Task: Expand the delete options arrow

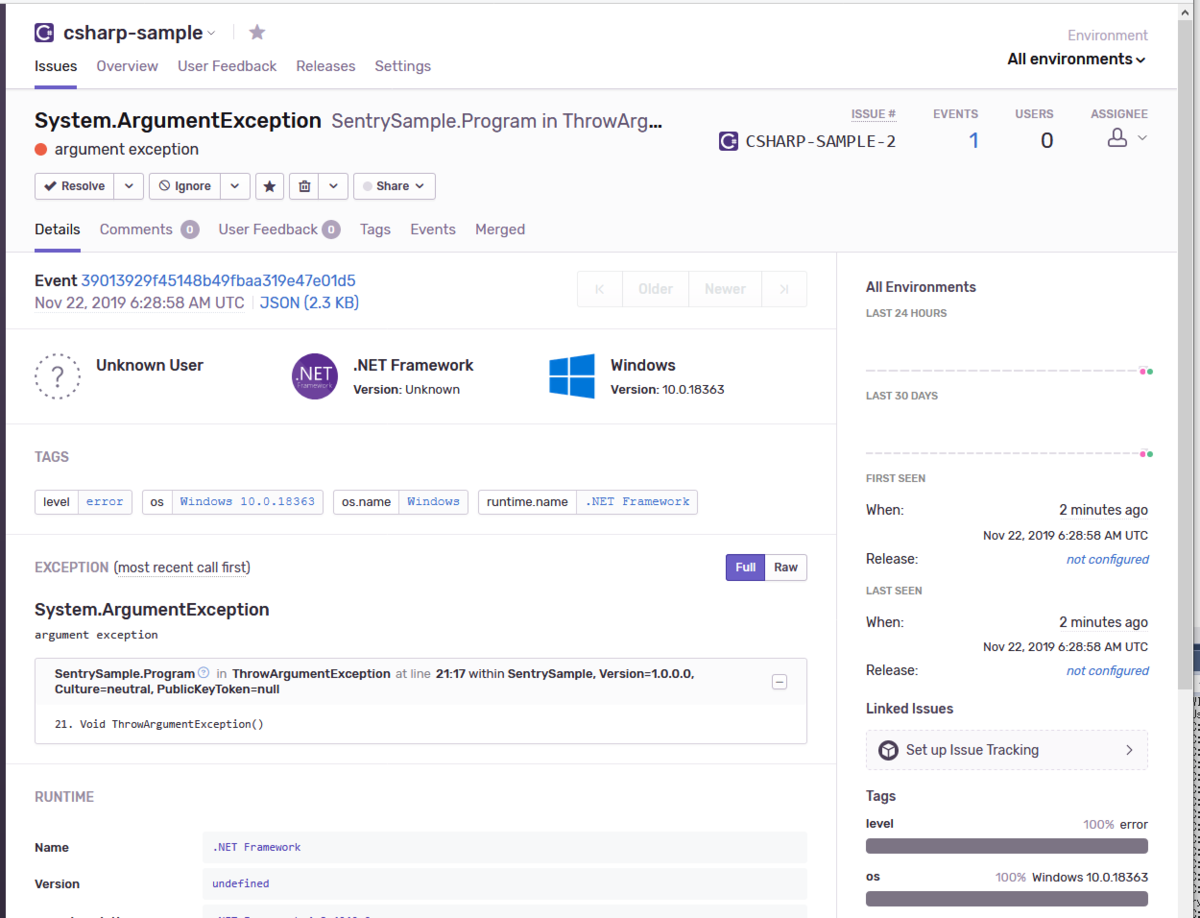Action: click(334, 186)
